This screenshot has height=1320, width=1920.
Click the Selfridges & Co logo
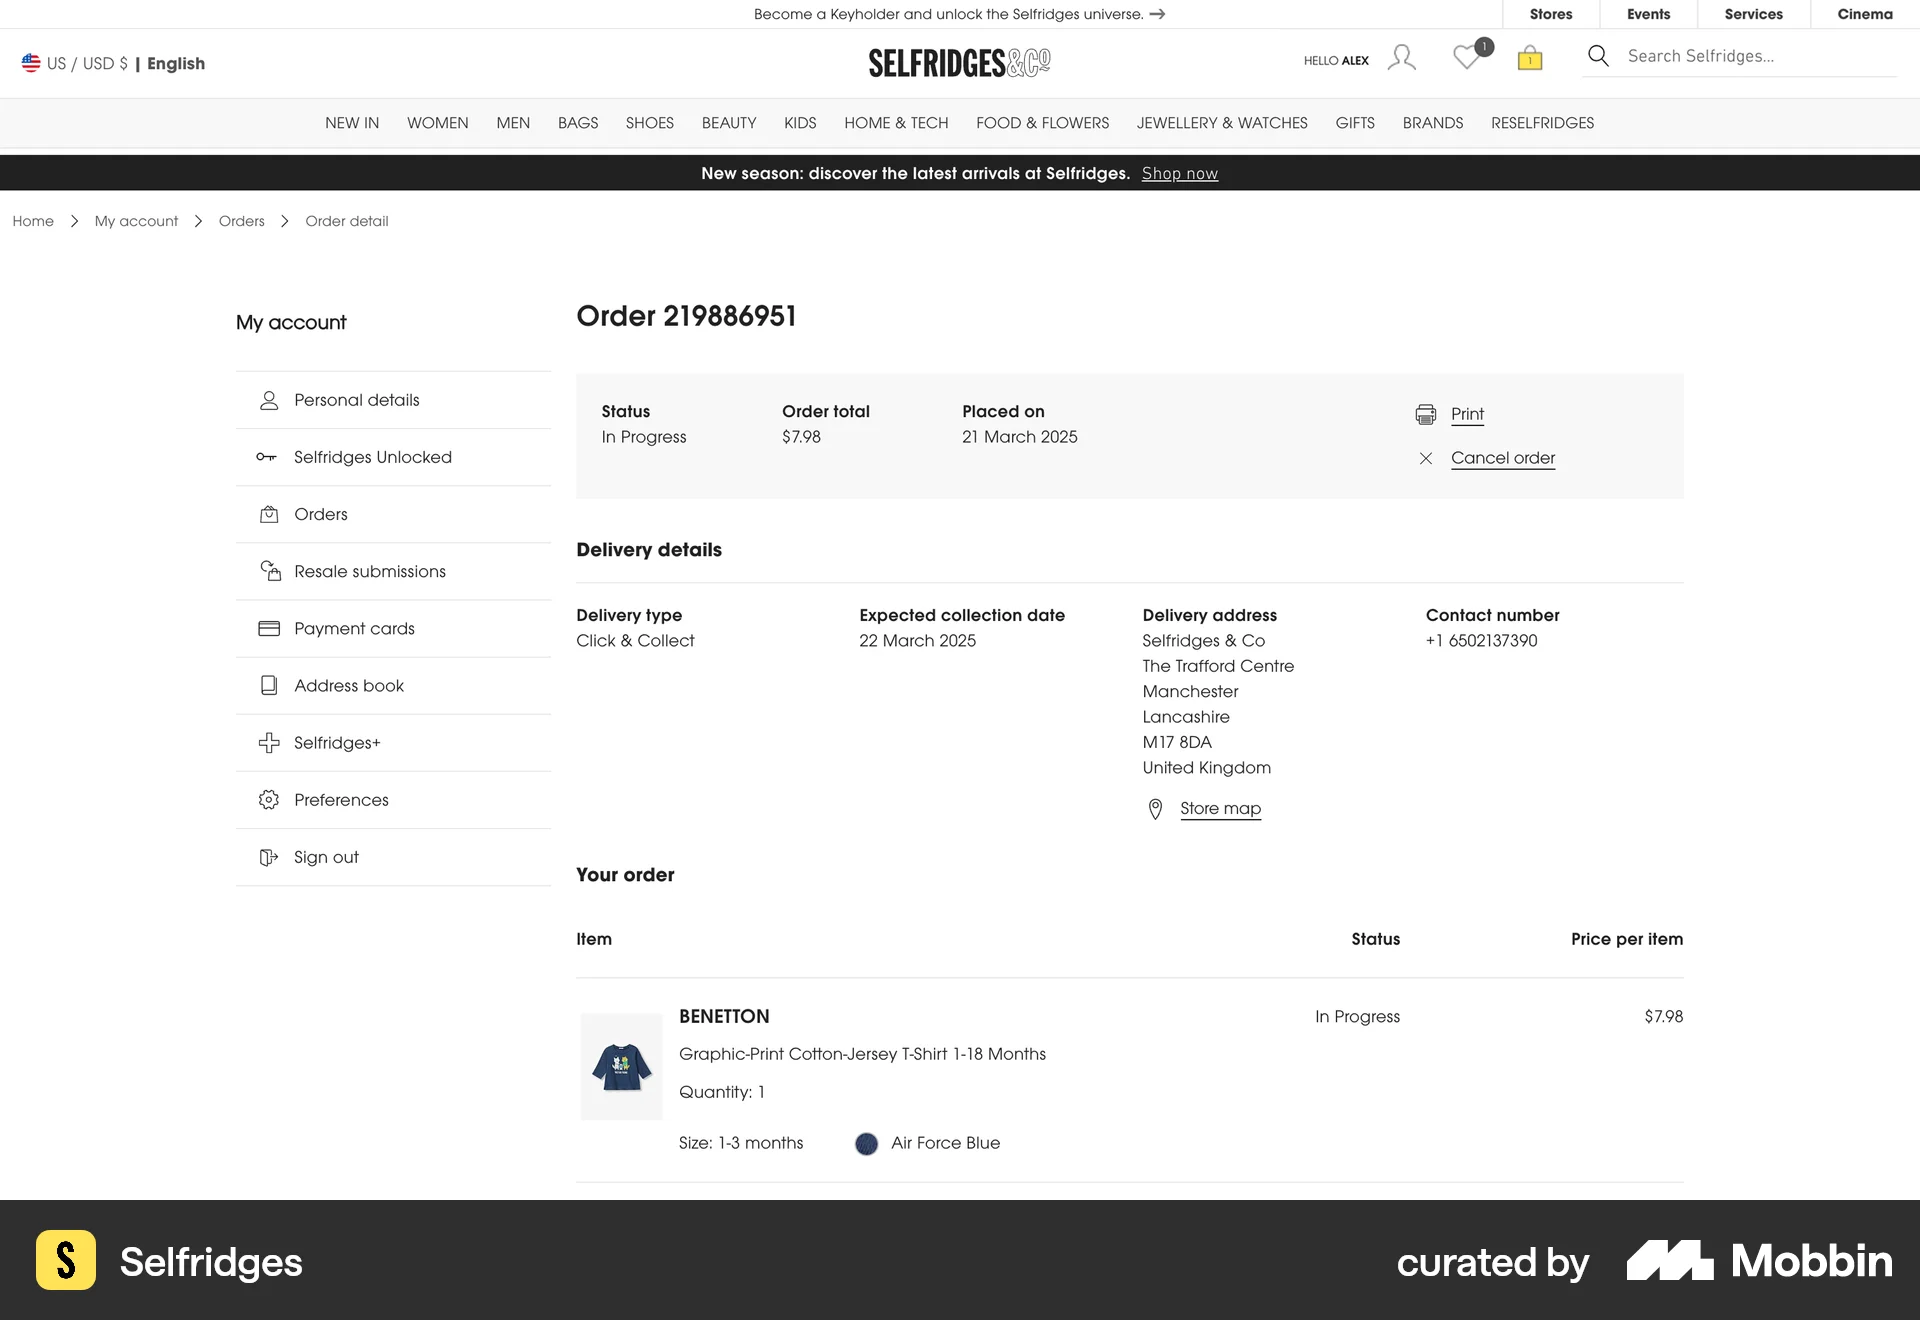coord(959,62)
